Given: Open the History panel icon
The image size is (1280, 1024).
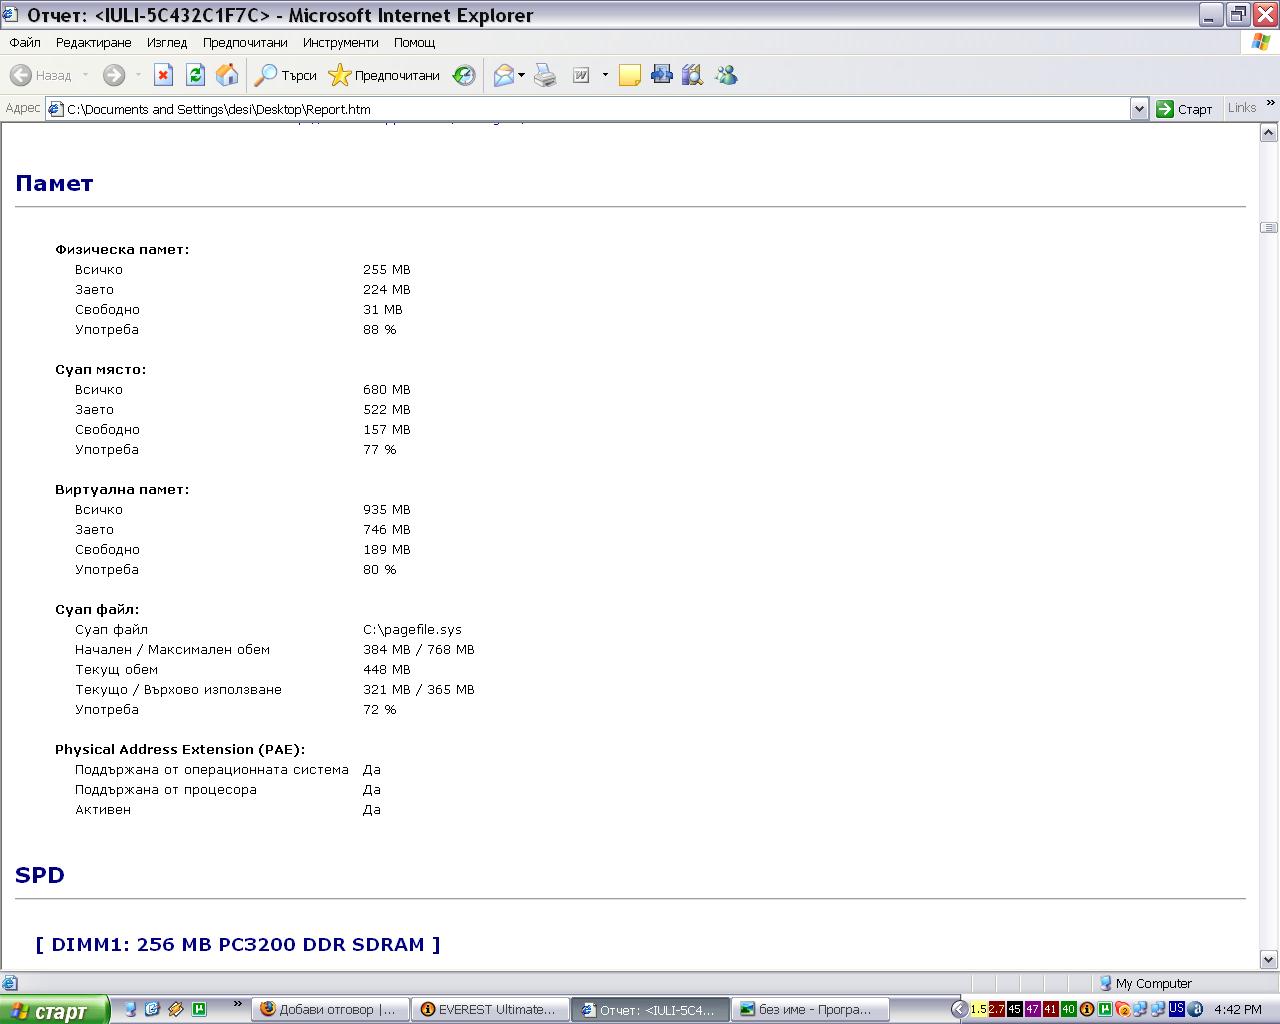Looking at the screenshot, I should pyautogui.click(x=464, y=75).
